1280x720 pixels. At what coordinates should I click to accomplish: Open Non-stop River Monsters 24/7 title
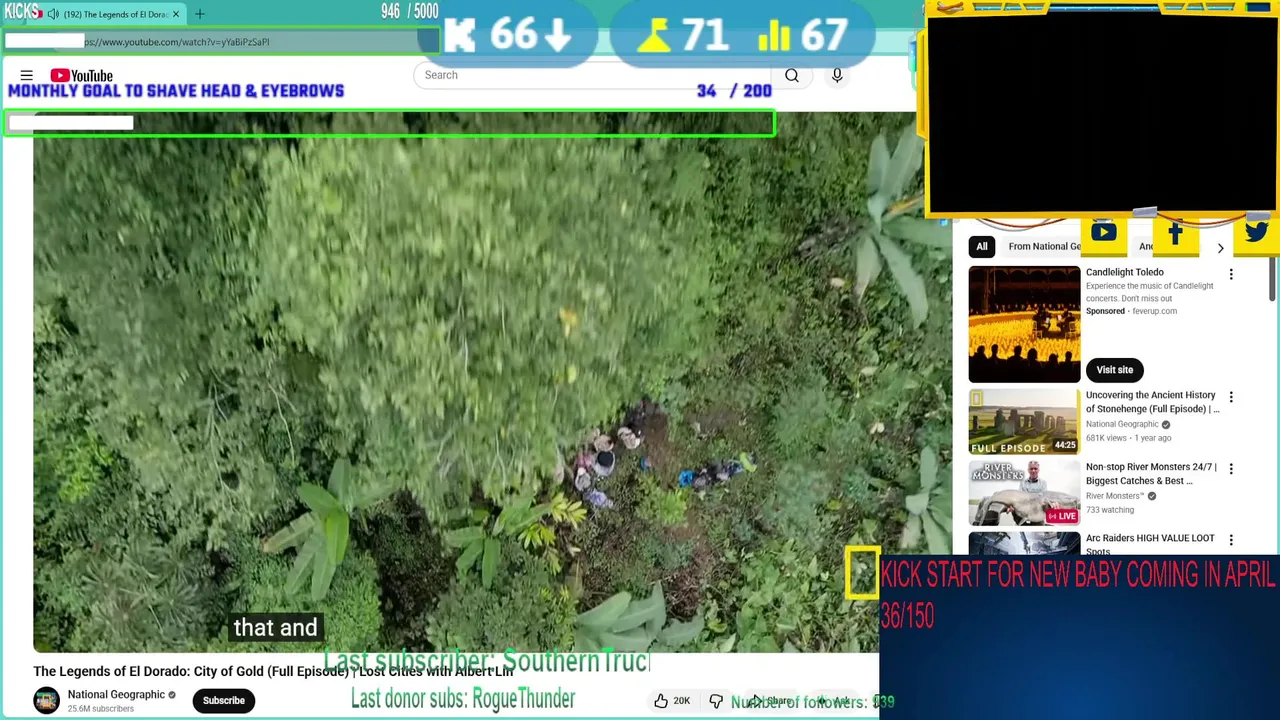[x=1151, y=474]
